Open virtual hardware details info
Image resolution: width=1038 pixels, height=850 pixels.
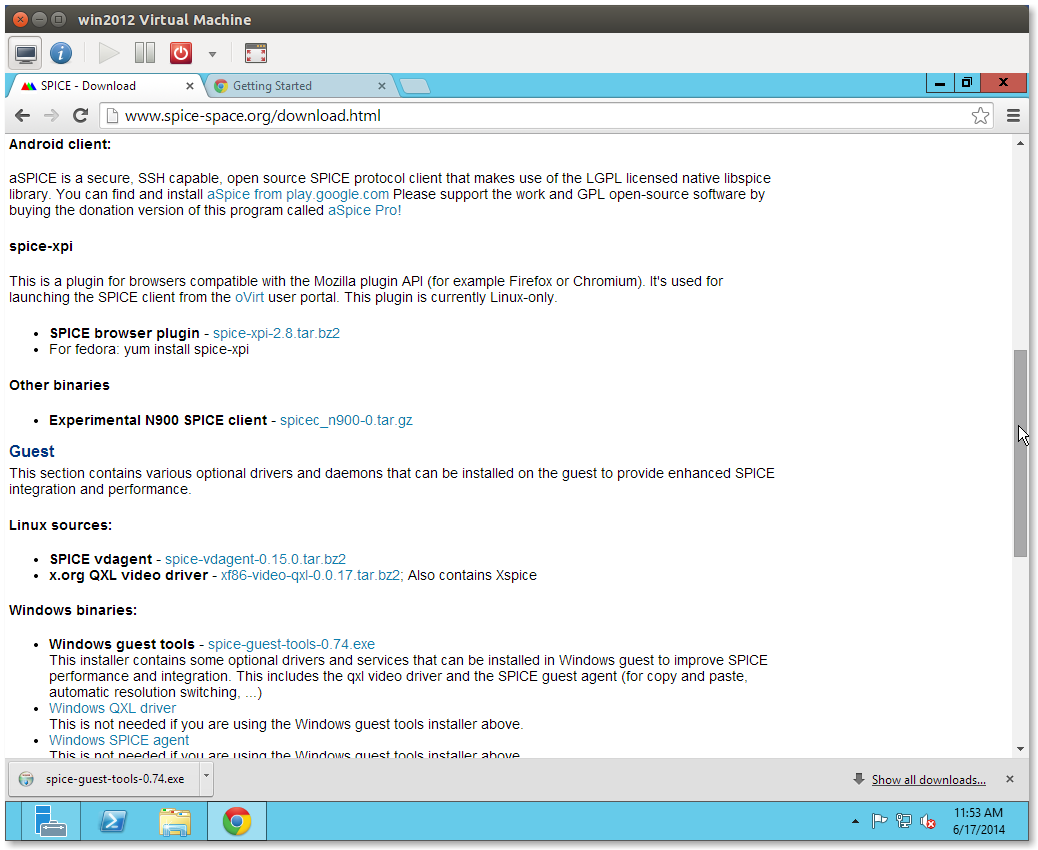pyautogui.click(x=61, y=54)
